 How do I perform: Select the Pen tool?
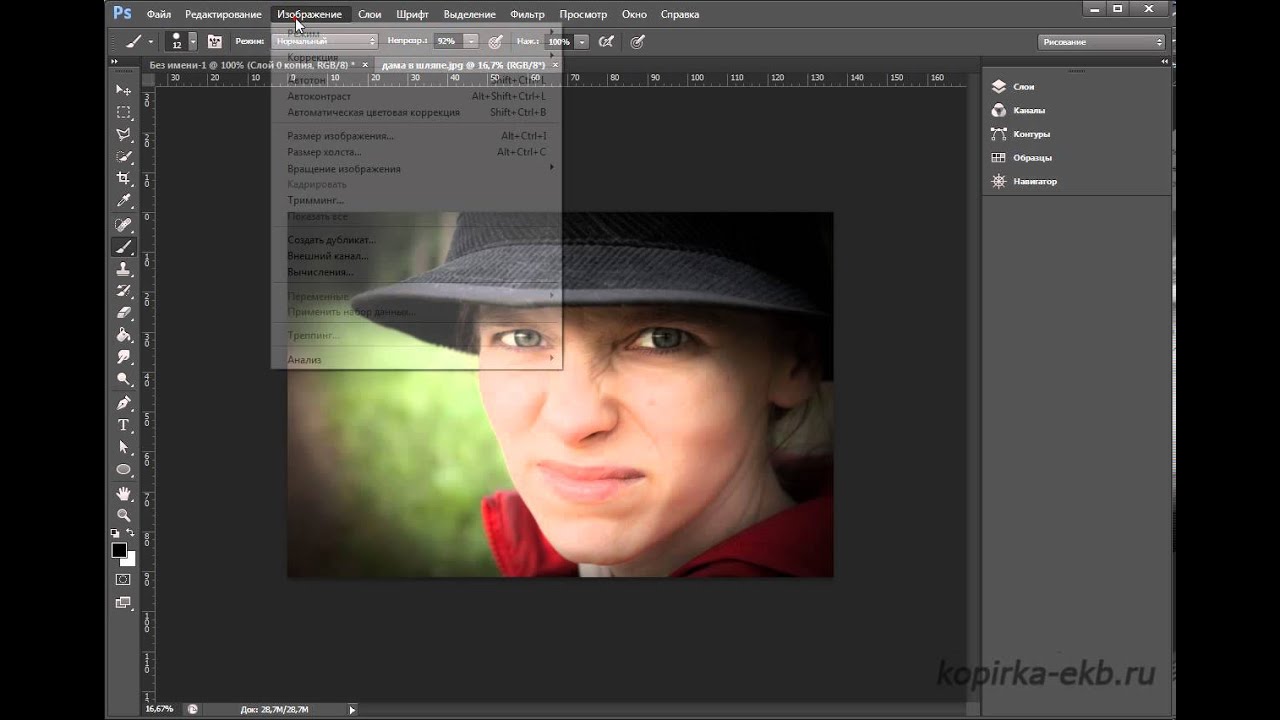click(x=124, y=403)
